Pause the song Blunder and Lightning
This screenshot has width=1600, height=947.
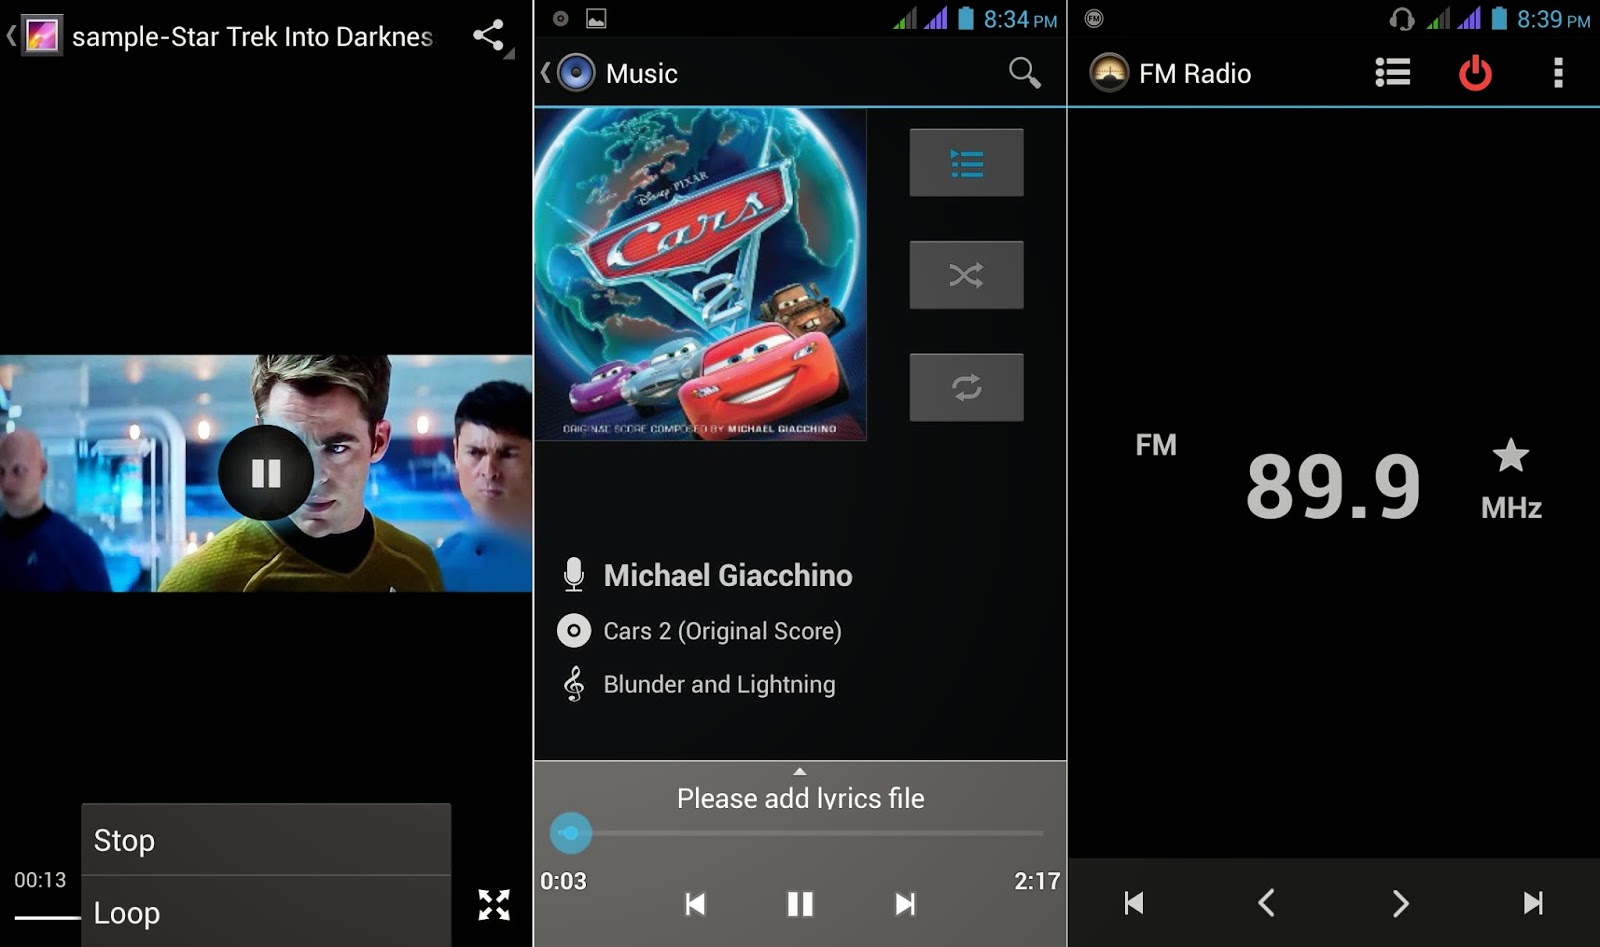(x=800, y=904)
